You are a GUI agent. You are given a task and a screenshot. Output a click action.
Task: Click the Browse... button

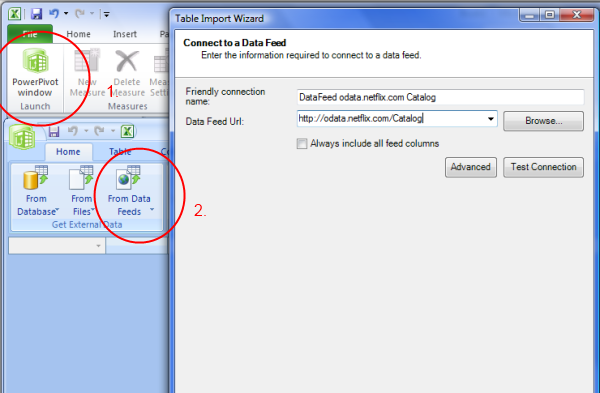tap(543, 121)
